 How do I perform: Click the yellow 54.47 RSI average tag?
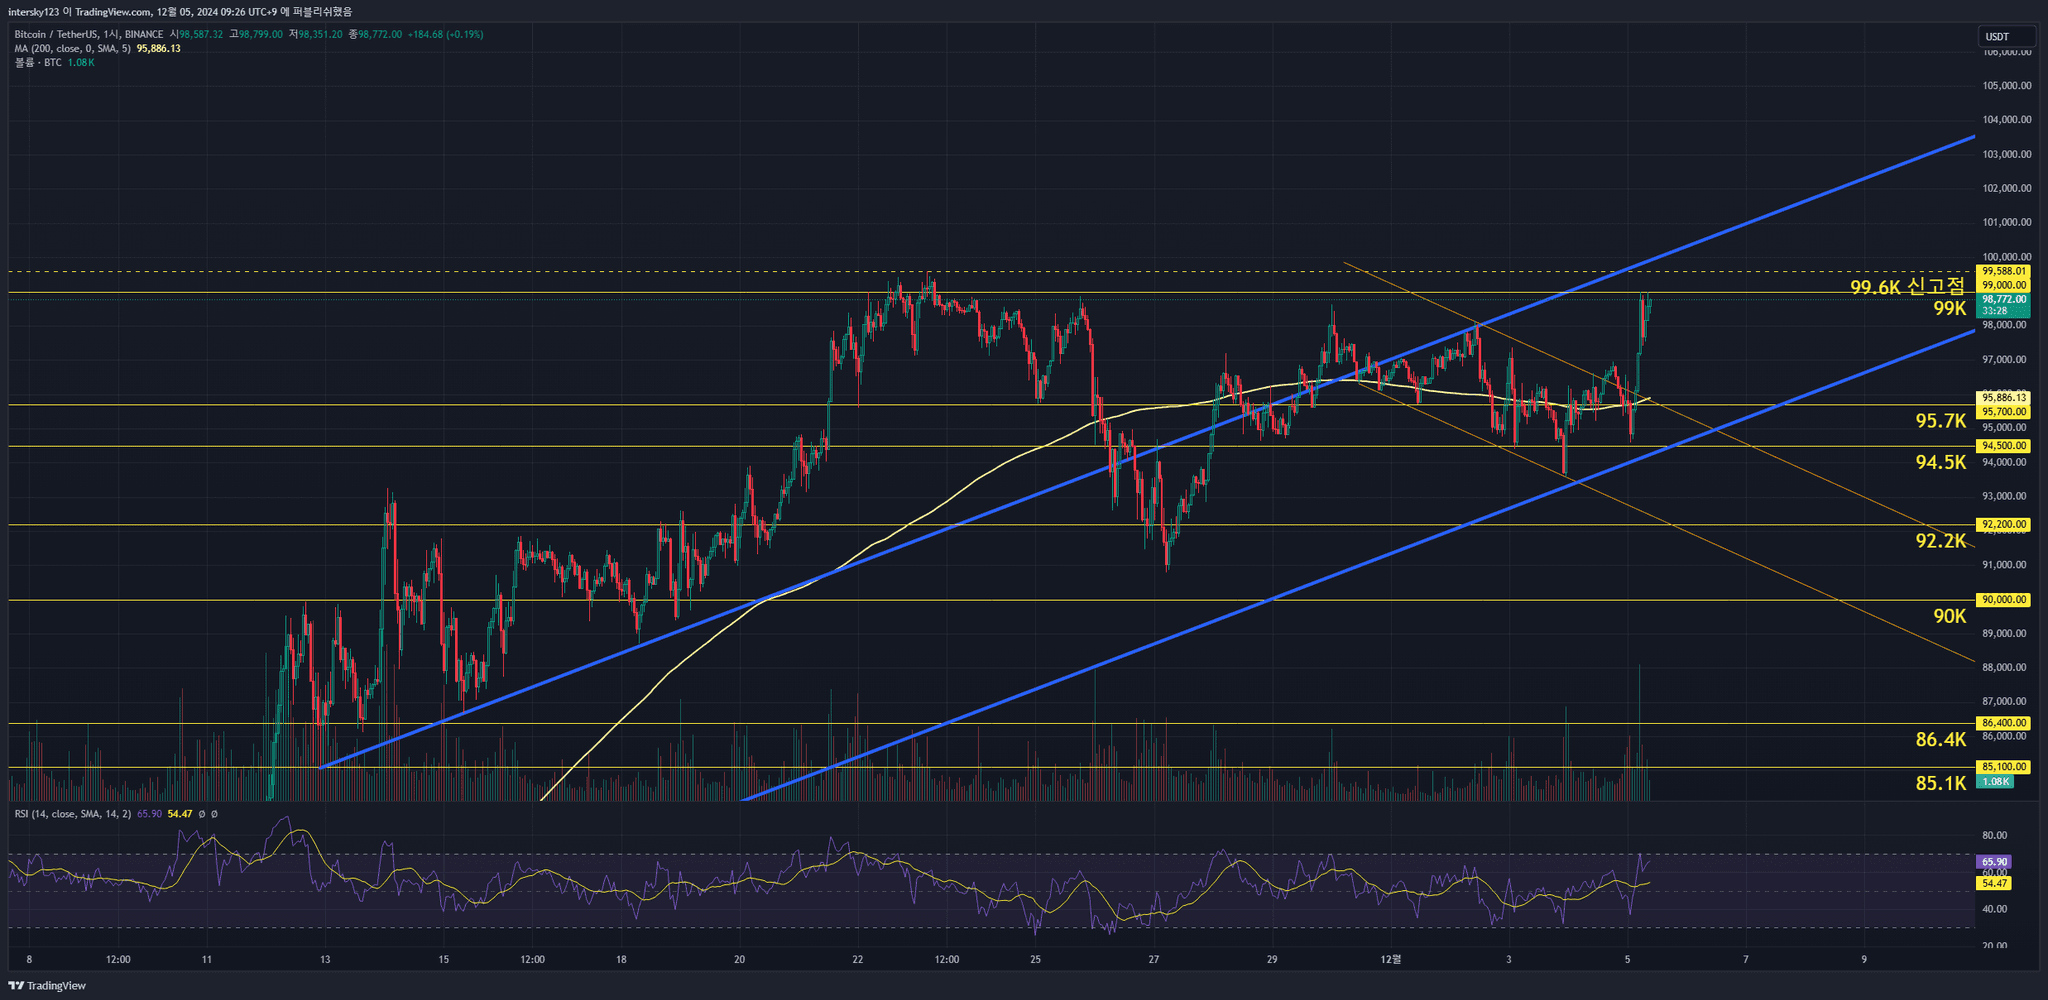1994,883
